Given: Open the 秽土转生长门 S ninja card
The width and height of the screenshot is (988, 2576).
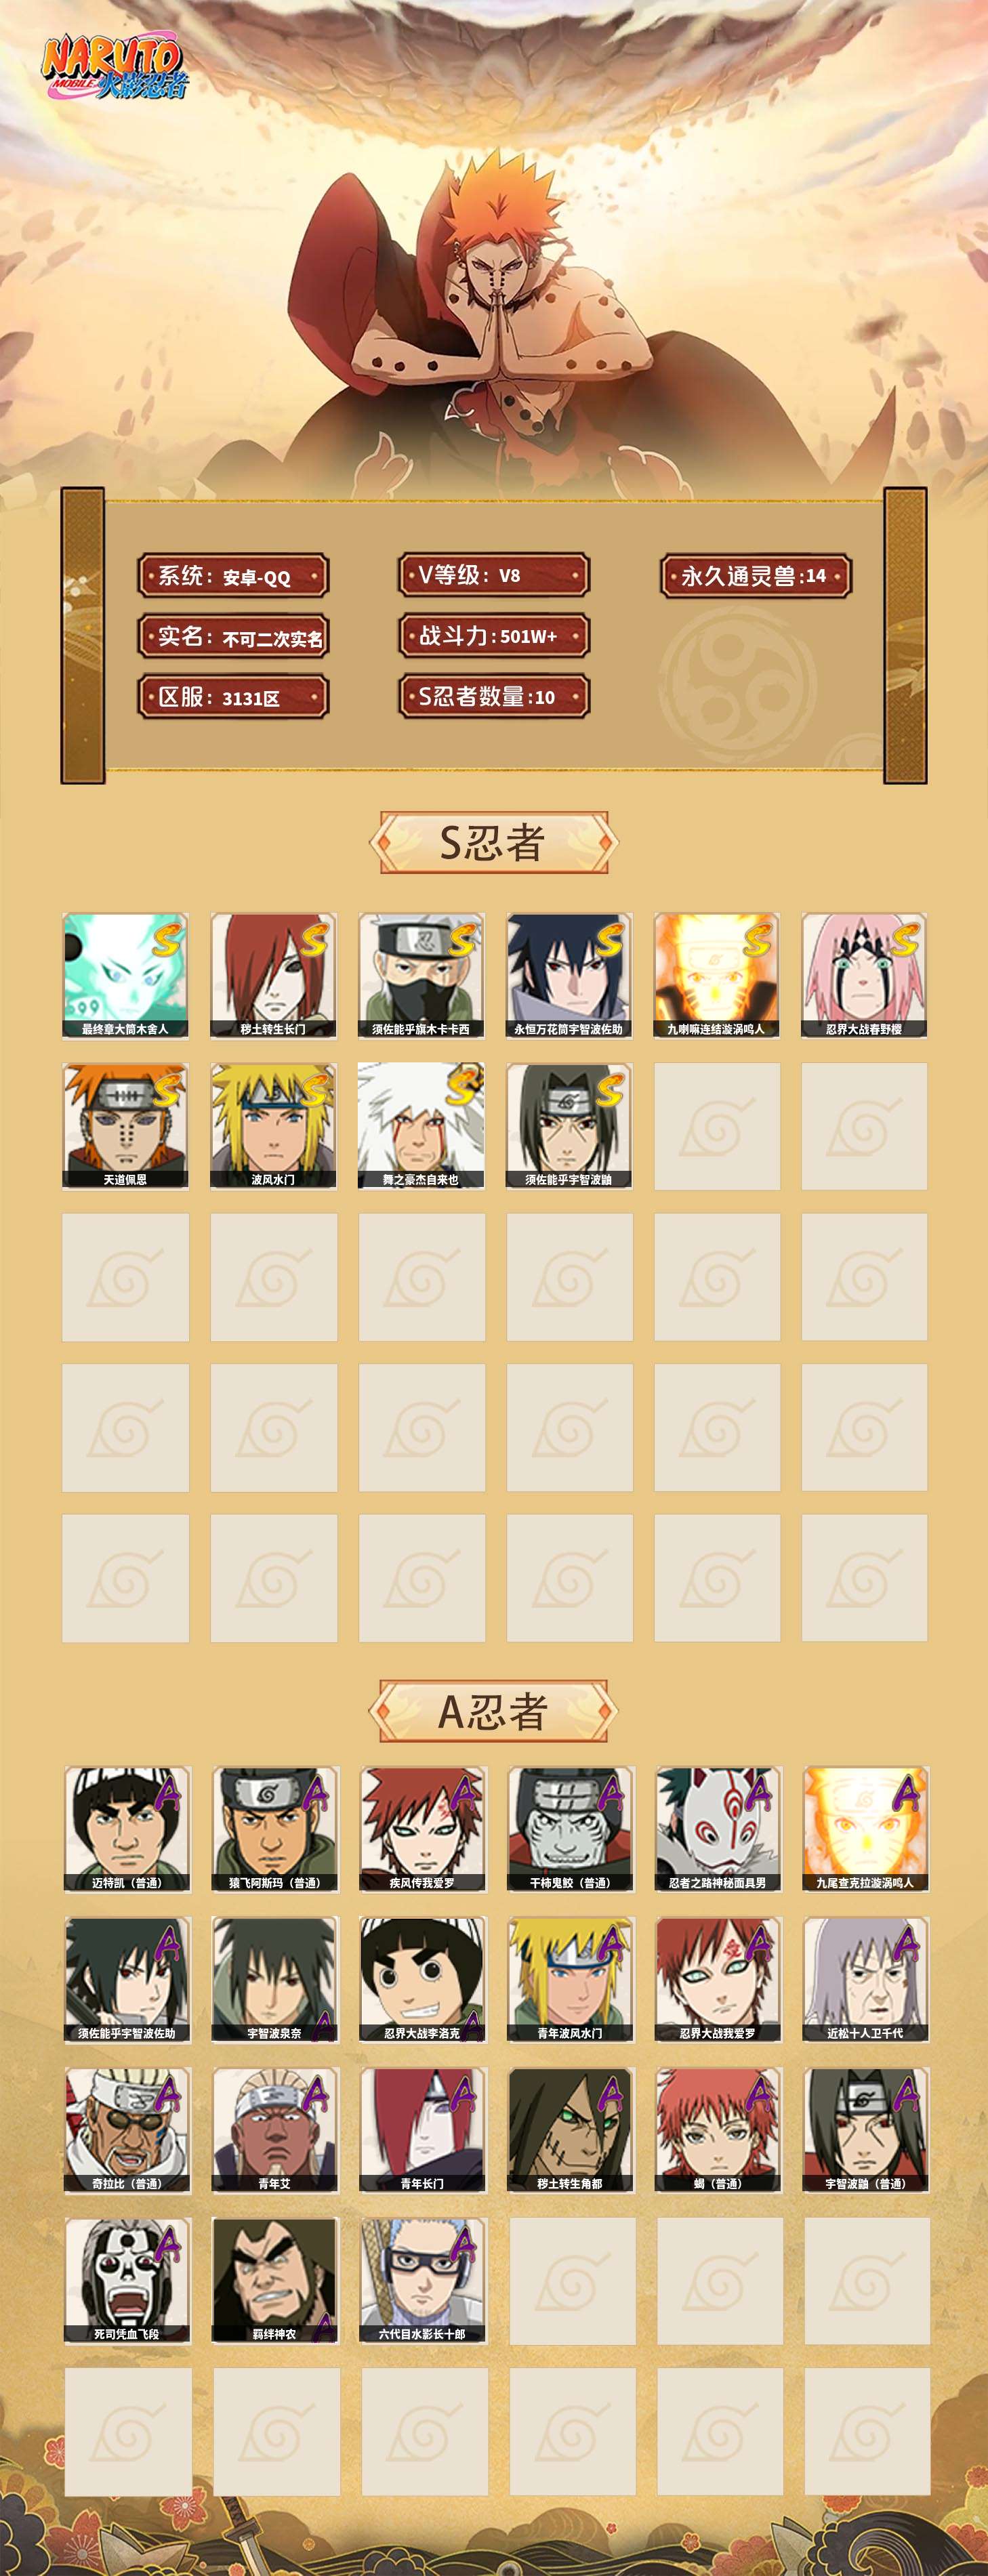Looking at the screenshot, I should point(273,975).
